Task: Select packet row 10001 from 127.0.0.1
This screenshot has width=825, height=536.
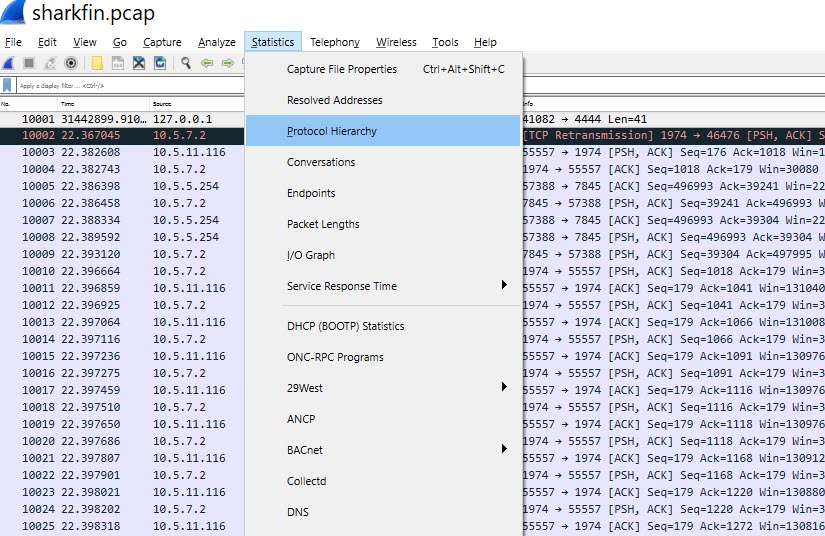Action: coord(122,119)
